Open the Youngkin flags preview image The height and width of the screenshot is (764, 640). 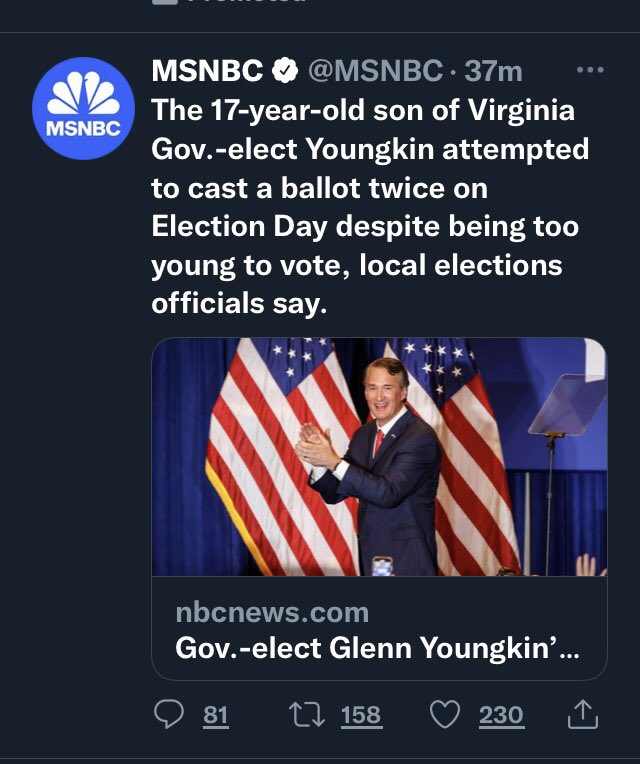coord(379,457)
